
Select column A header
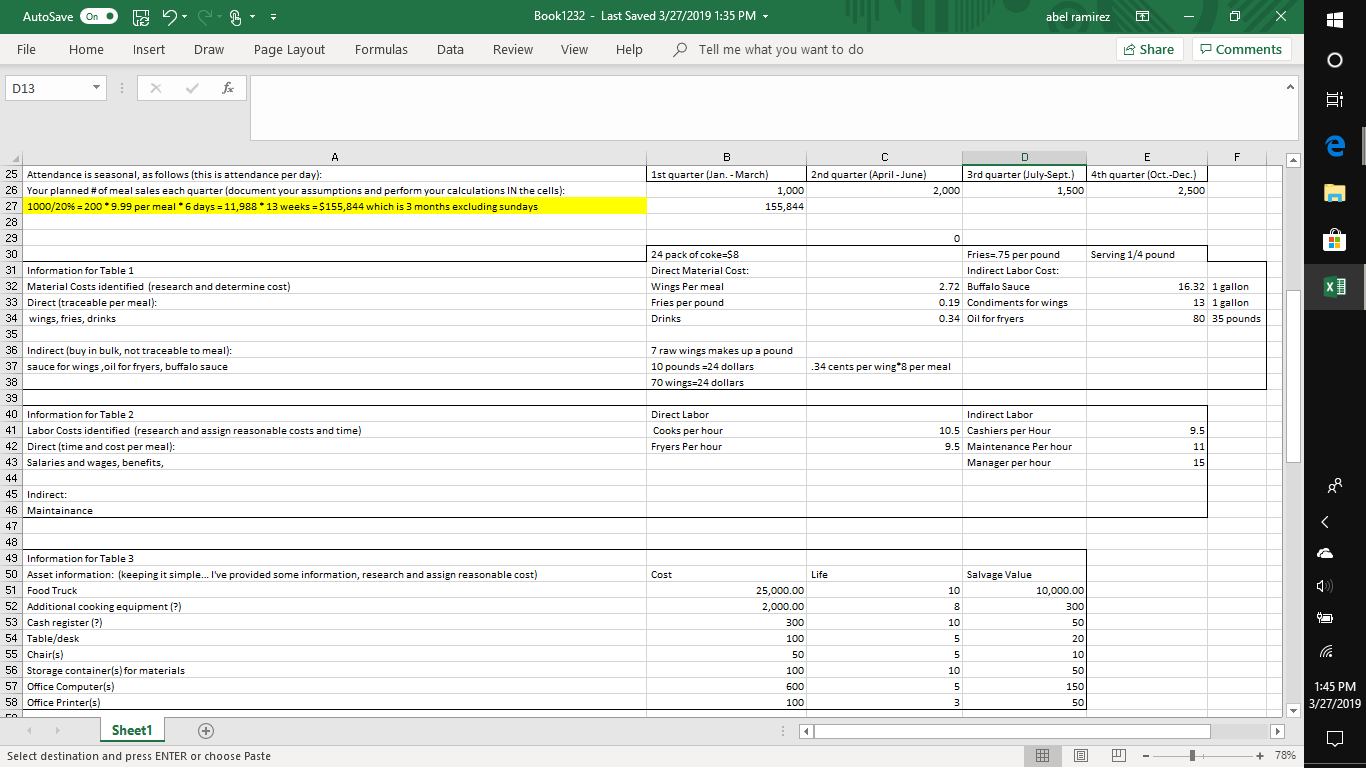[x=335, y=157]
